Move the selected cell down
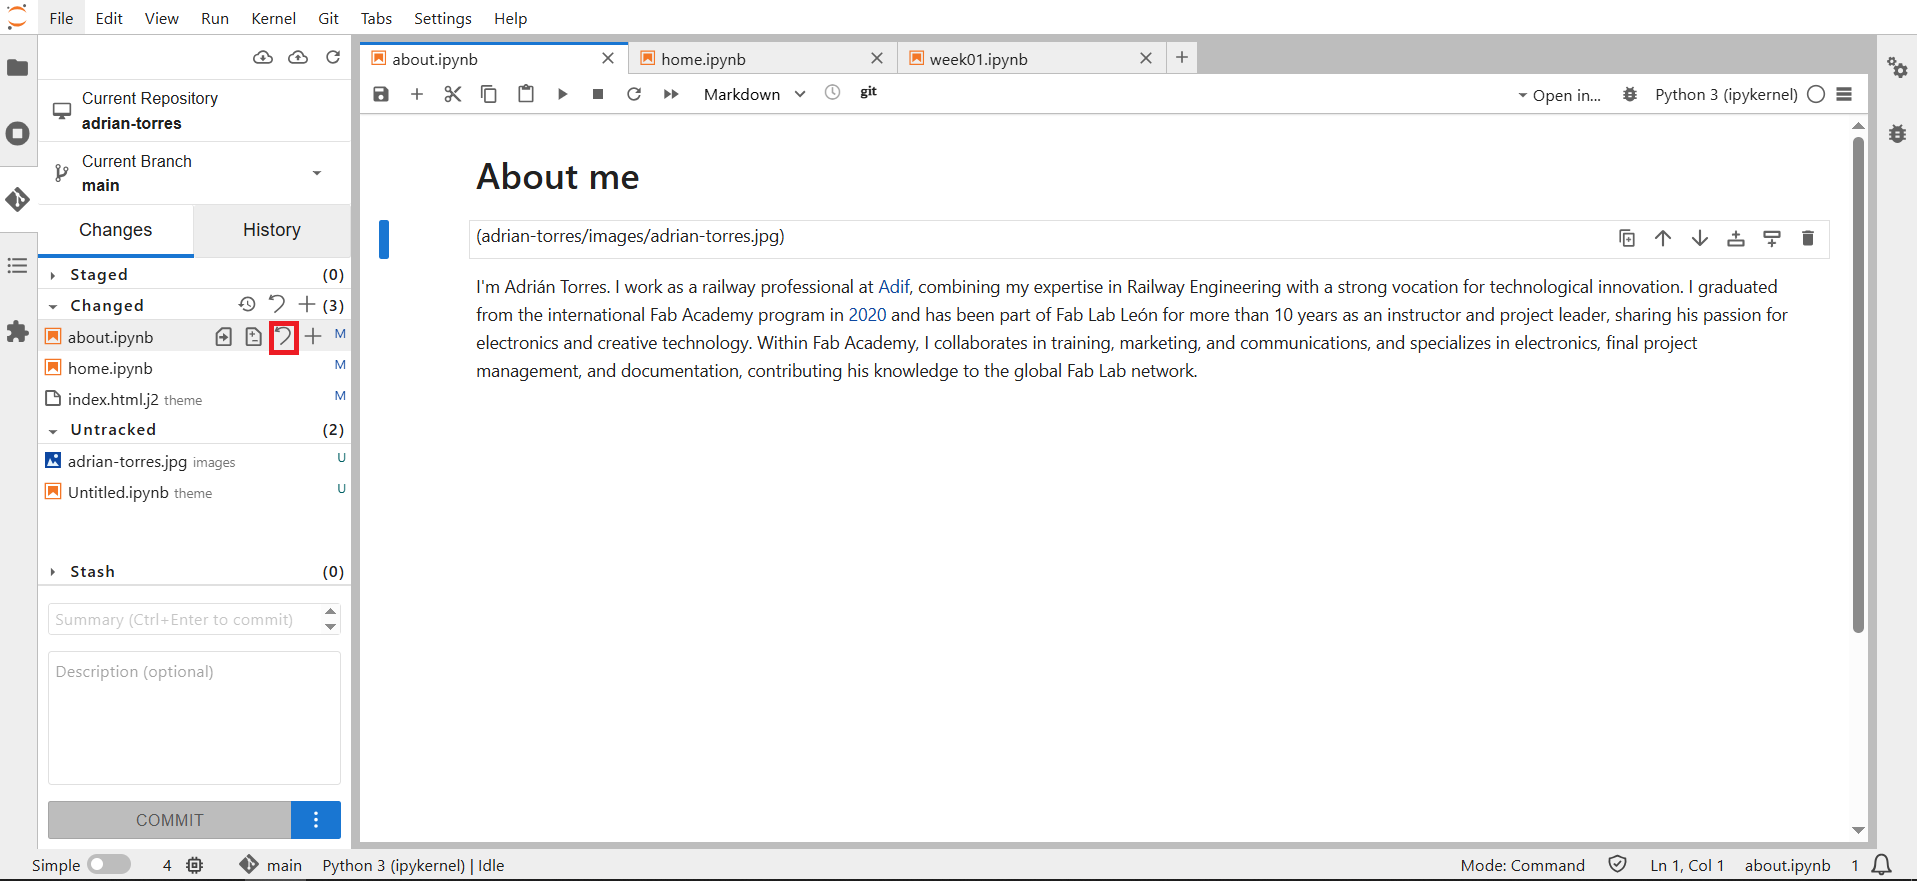1917x881 pixels. point(1699,238)
